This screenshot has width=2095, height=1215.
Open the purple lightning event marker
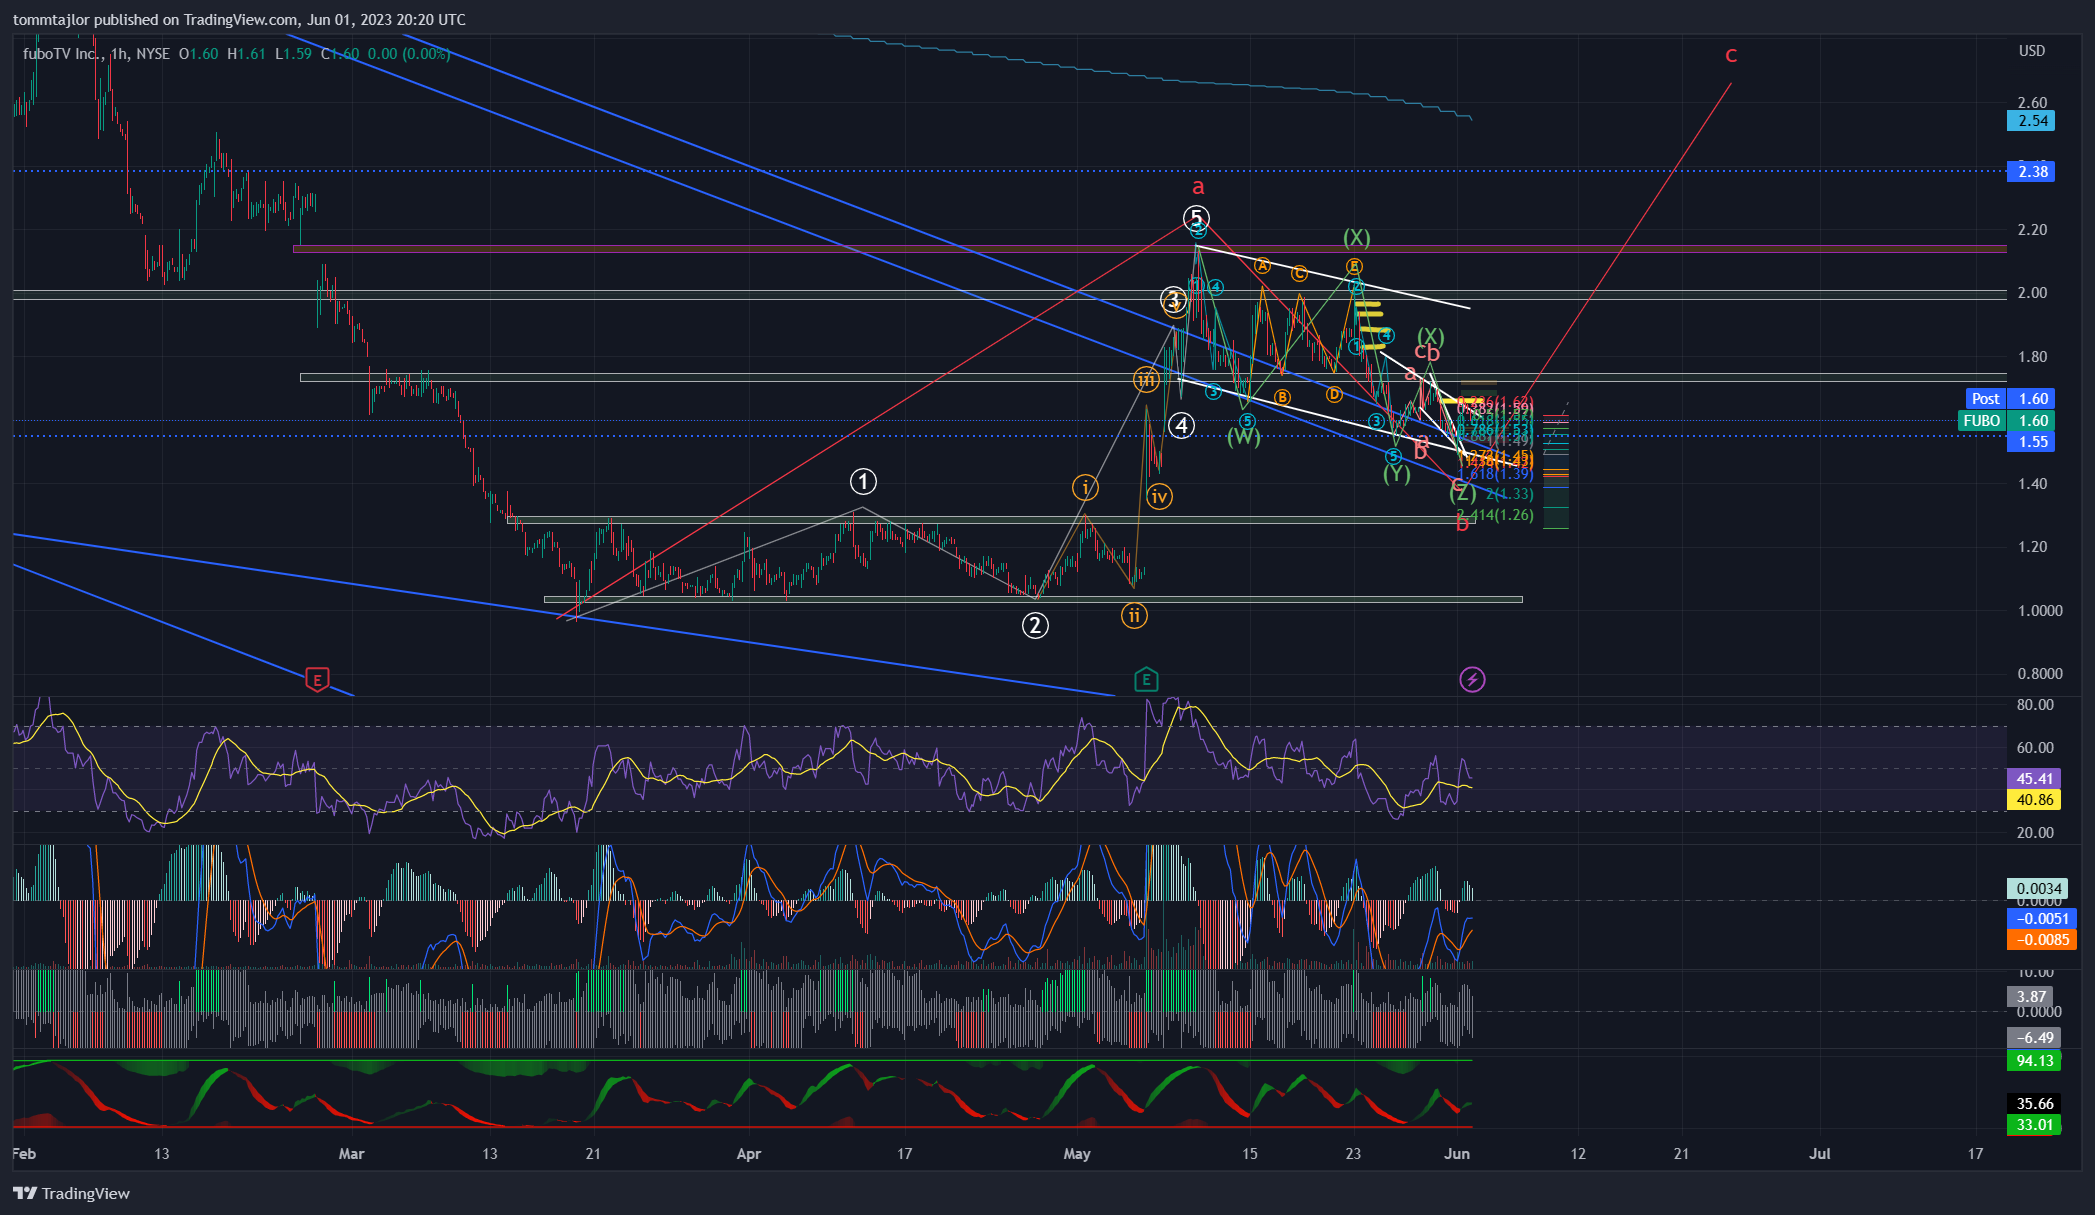click(1472, 680)
